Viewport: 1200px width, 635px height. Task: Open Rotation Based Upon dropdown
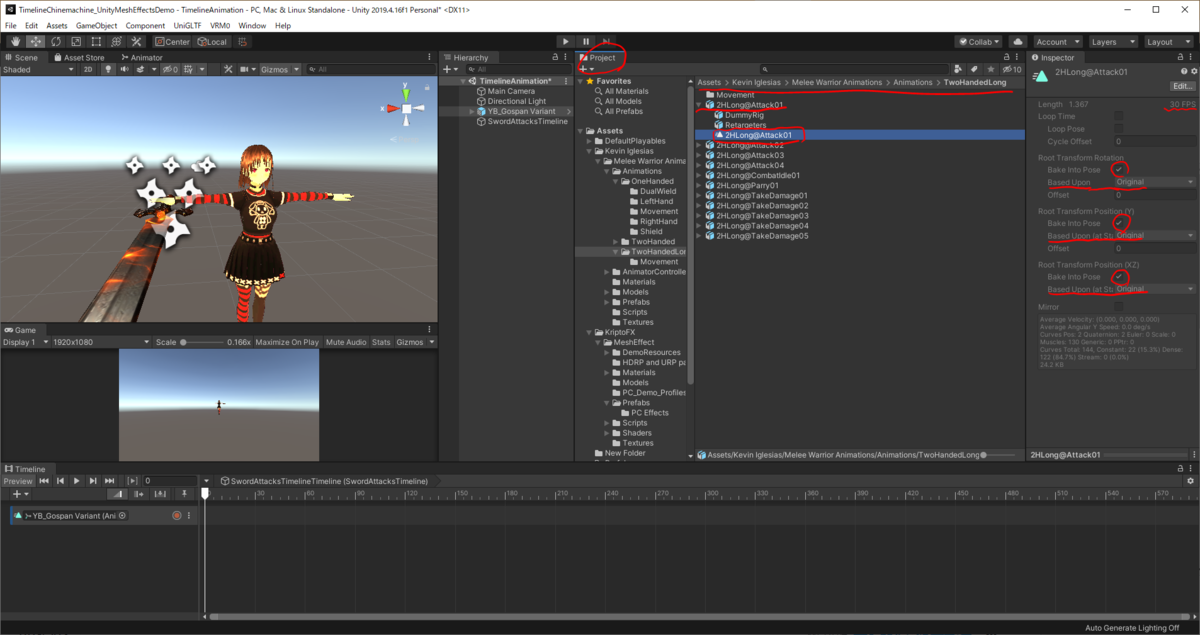[x=1154, y=182]
